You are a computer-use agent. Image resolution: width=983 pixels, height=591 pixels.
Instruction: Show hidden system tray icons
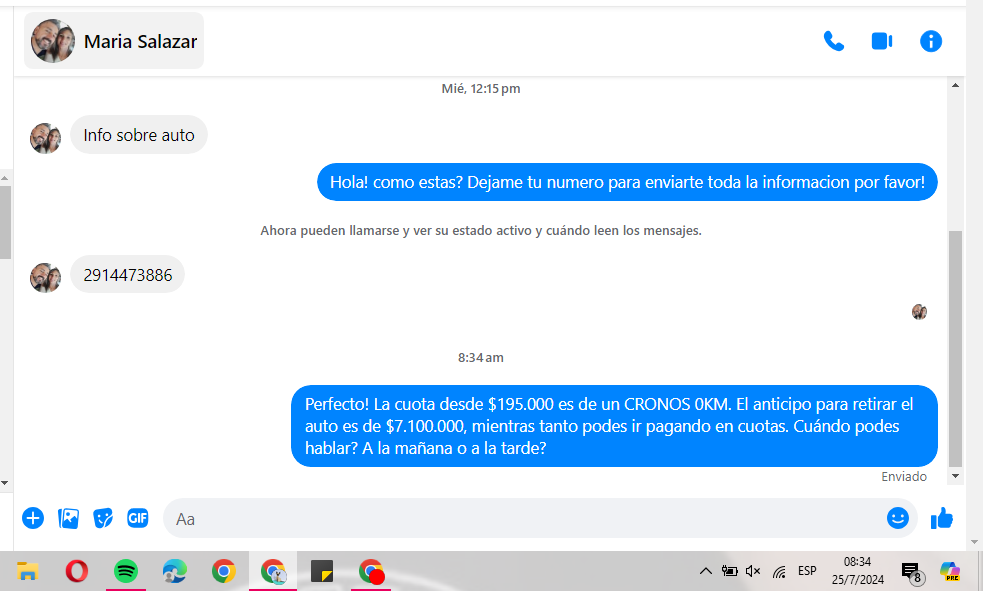[705, 571]
